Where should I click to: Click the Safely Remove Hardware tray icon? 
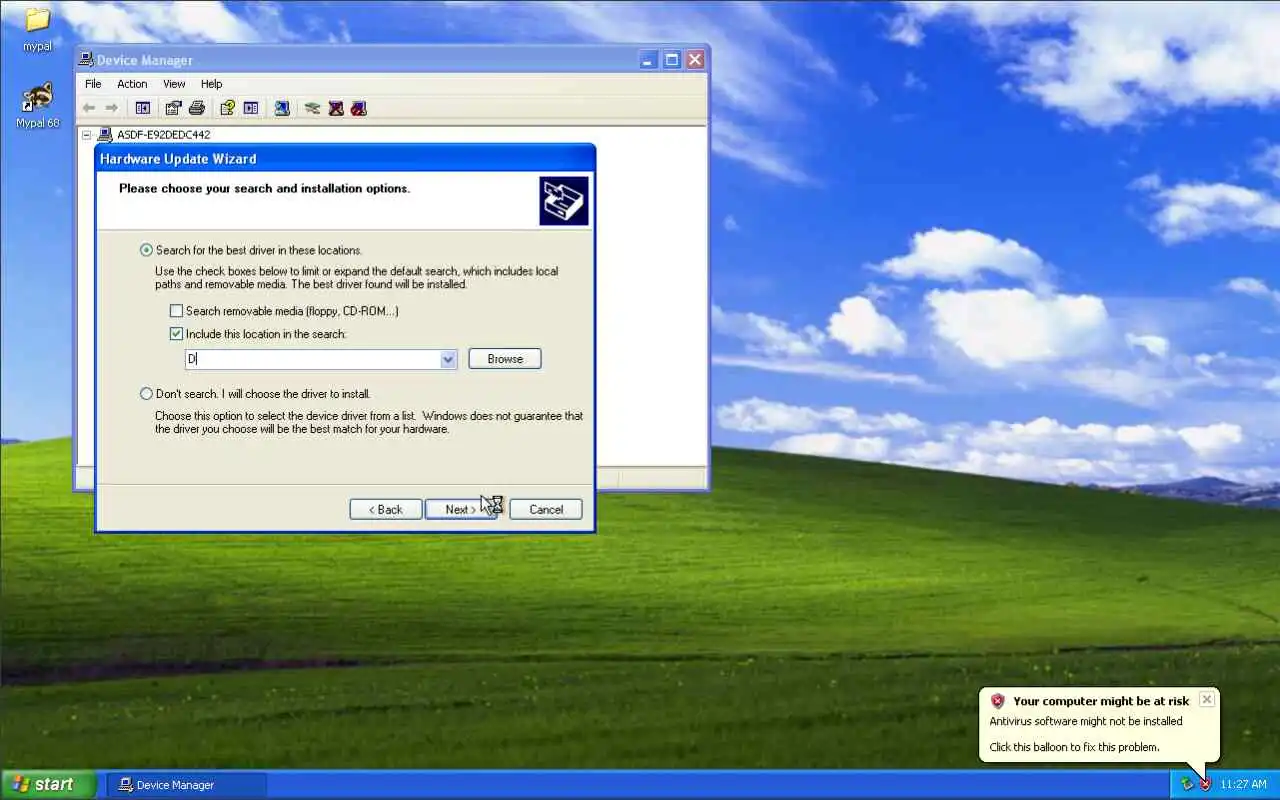(1187, 784)
